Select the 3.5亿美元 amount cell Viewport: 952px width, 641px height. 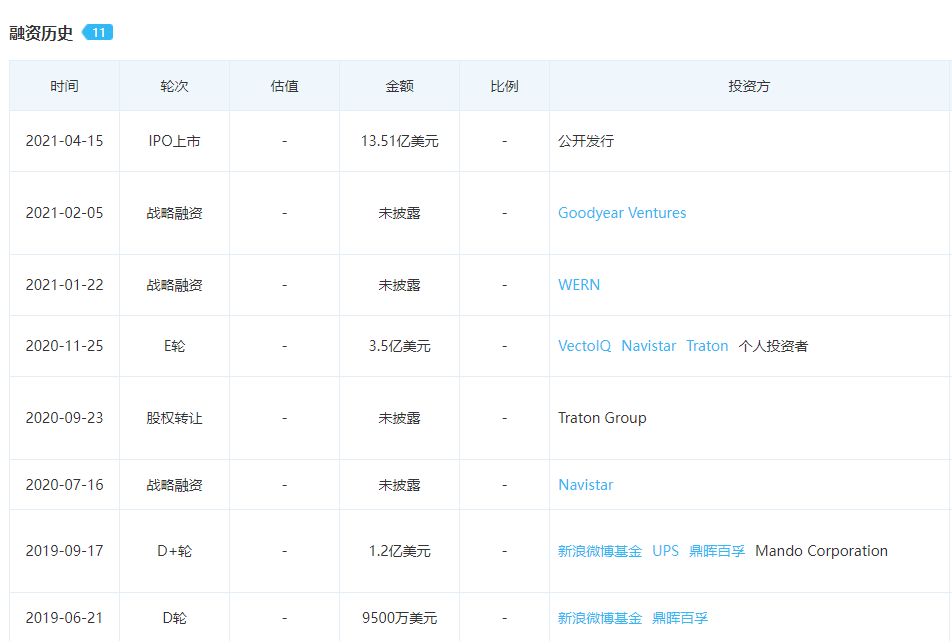click(x=400, y=346)
